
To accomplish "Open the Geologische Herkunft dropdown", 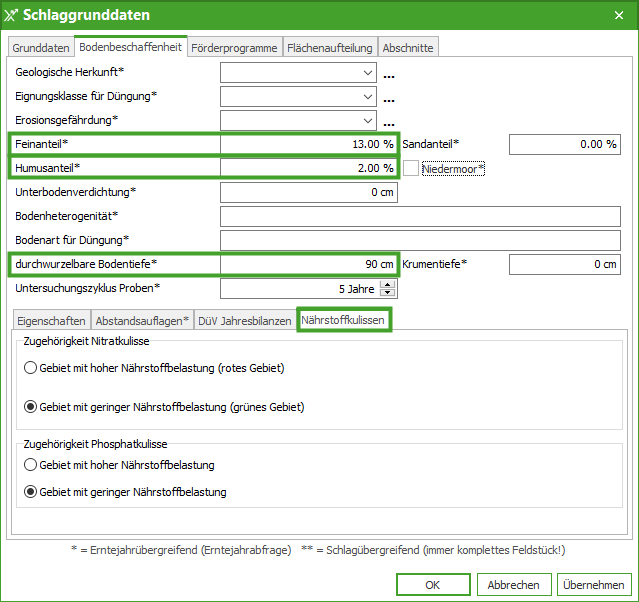I will pos(367,73).
